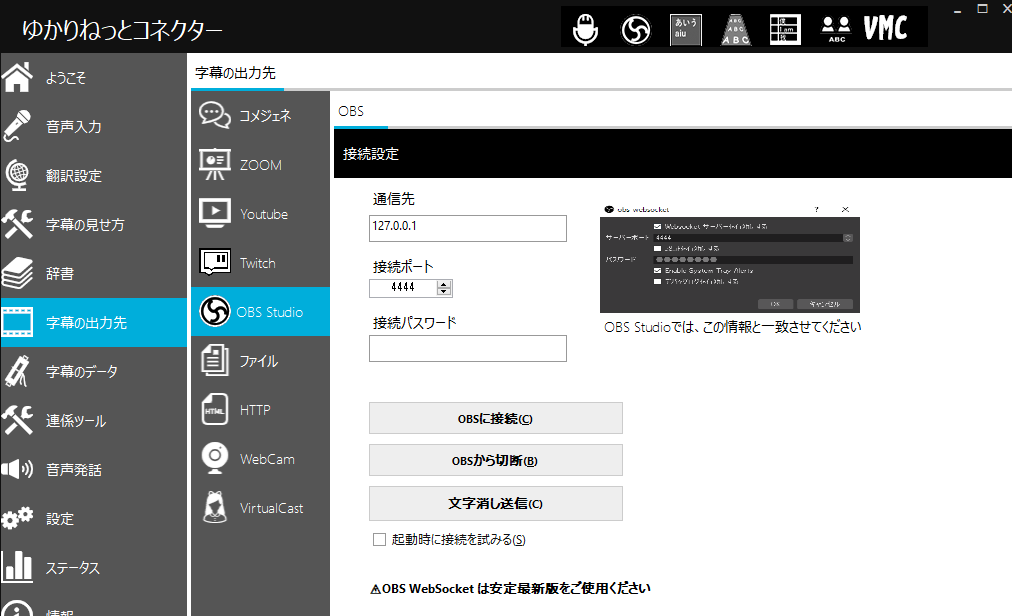Click the 字幕の出力先 tab header
The width and height of the screenshot is (1012, 616).
click(x=236, y=74)
